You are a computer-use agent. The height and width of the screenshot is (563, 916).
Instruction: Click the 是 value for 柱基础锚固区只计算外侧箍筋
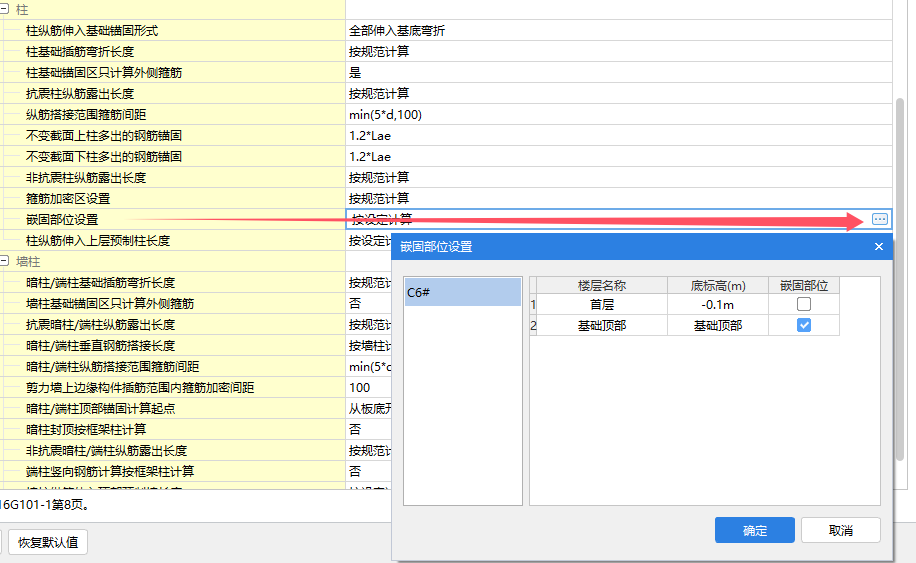[355, 72]
